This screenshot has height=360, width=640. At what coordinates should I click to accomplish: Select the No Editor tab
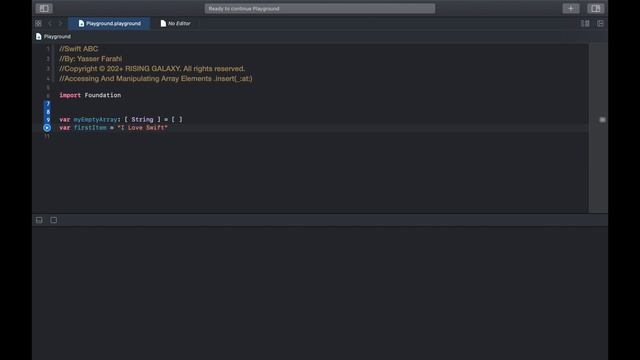tap(176, 23)
